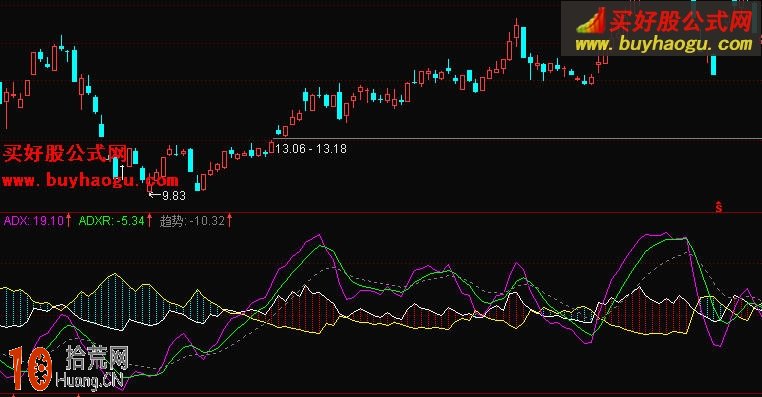Click the red S signal marker
The width and height of the screenshot is (762, 397).
(x=719, y=207)
